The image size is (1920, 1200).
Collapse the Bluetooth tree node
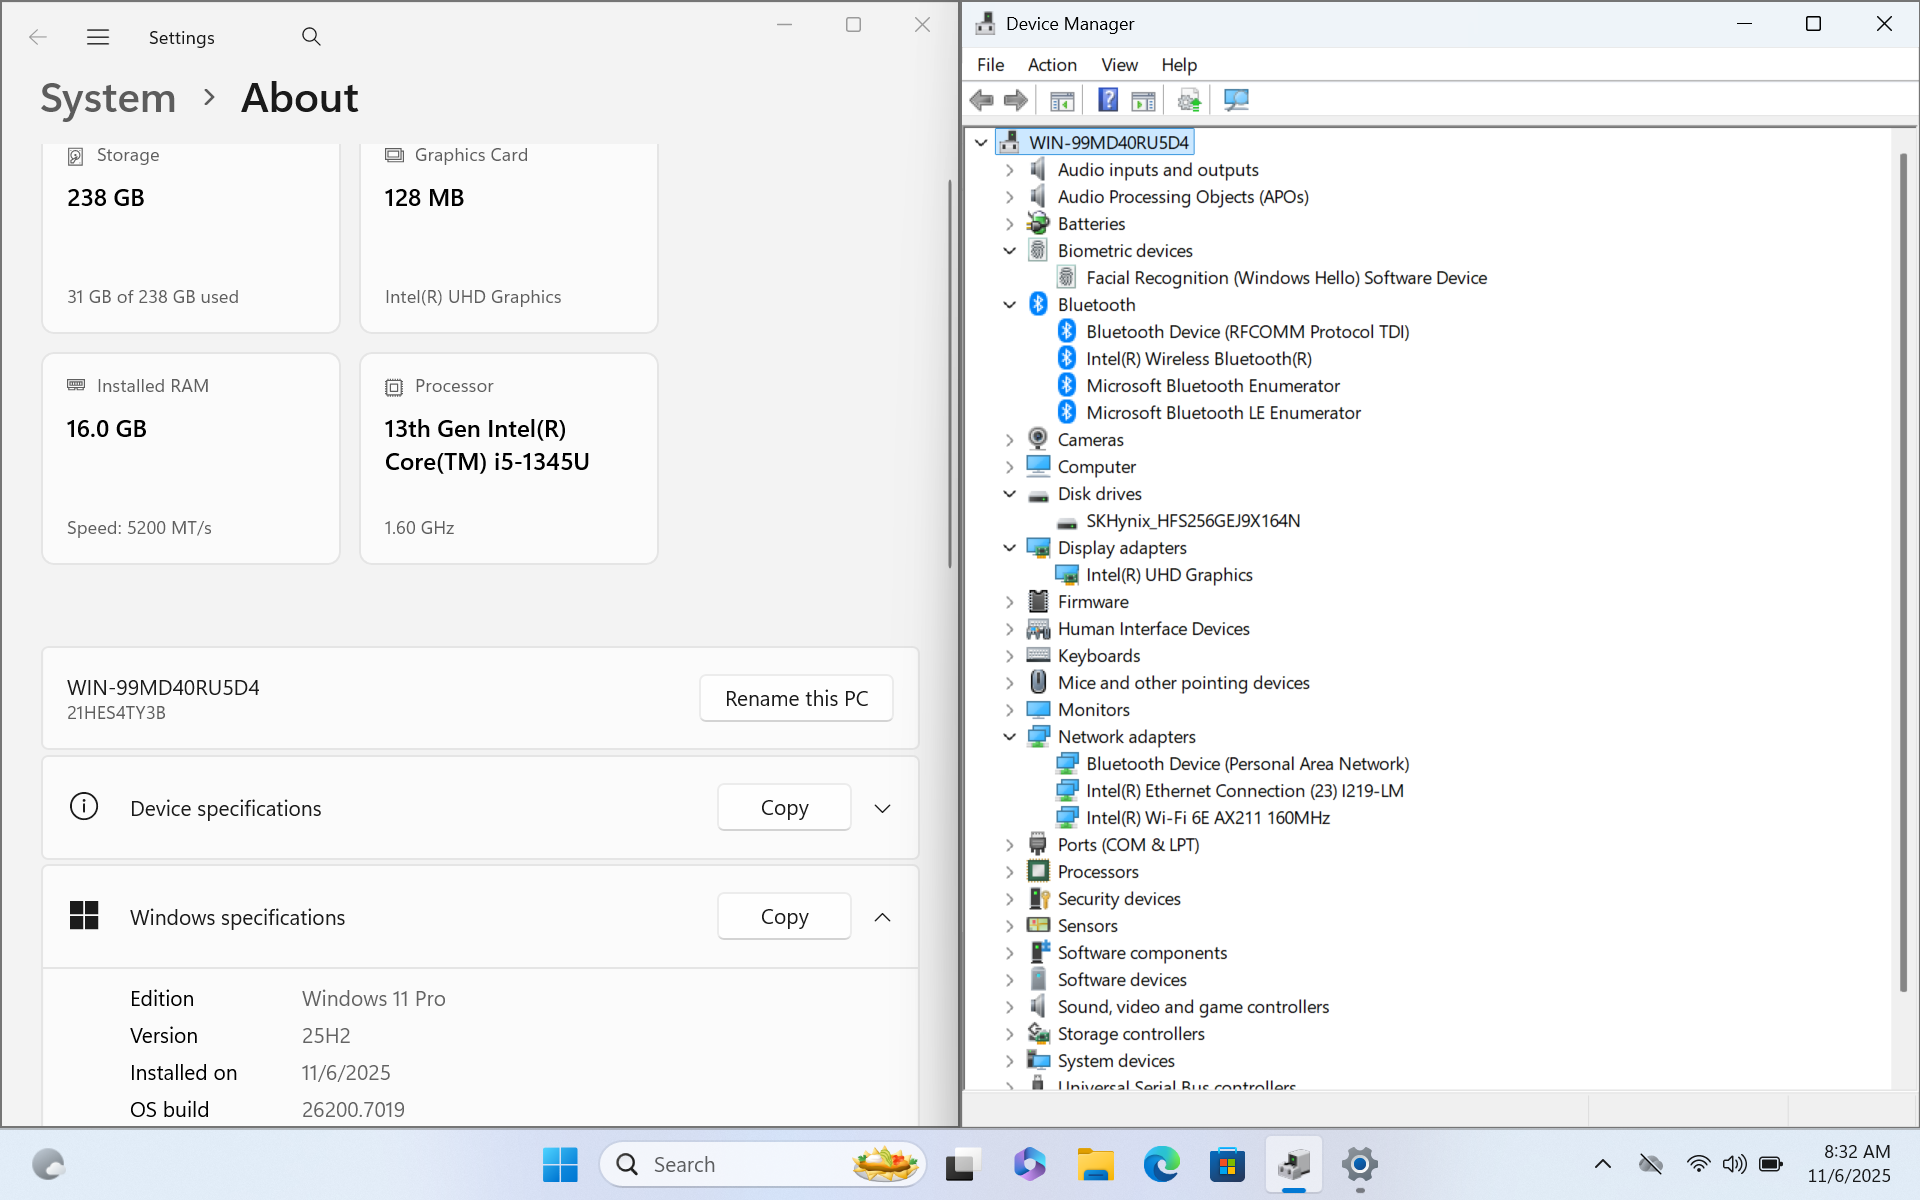tap(1009, 305)
